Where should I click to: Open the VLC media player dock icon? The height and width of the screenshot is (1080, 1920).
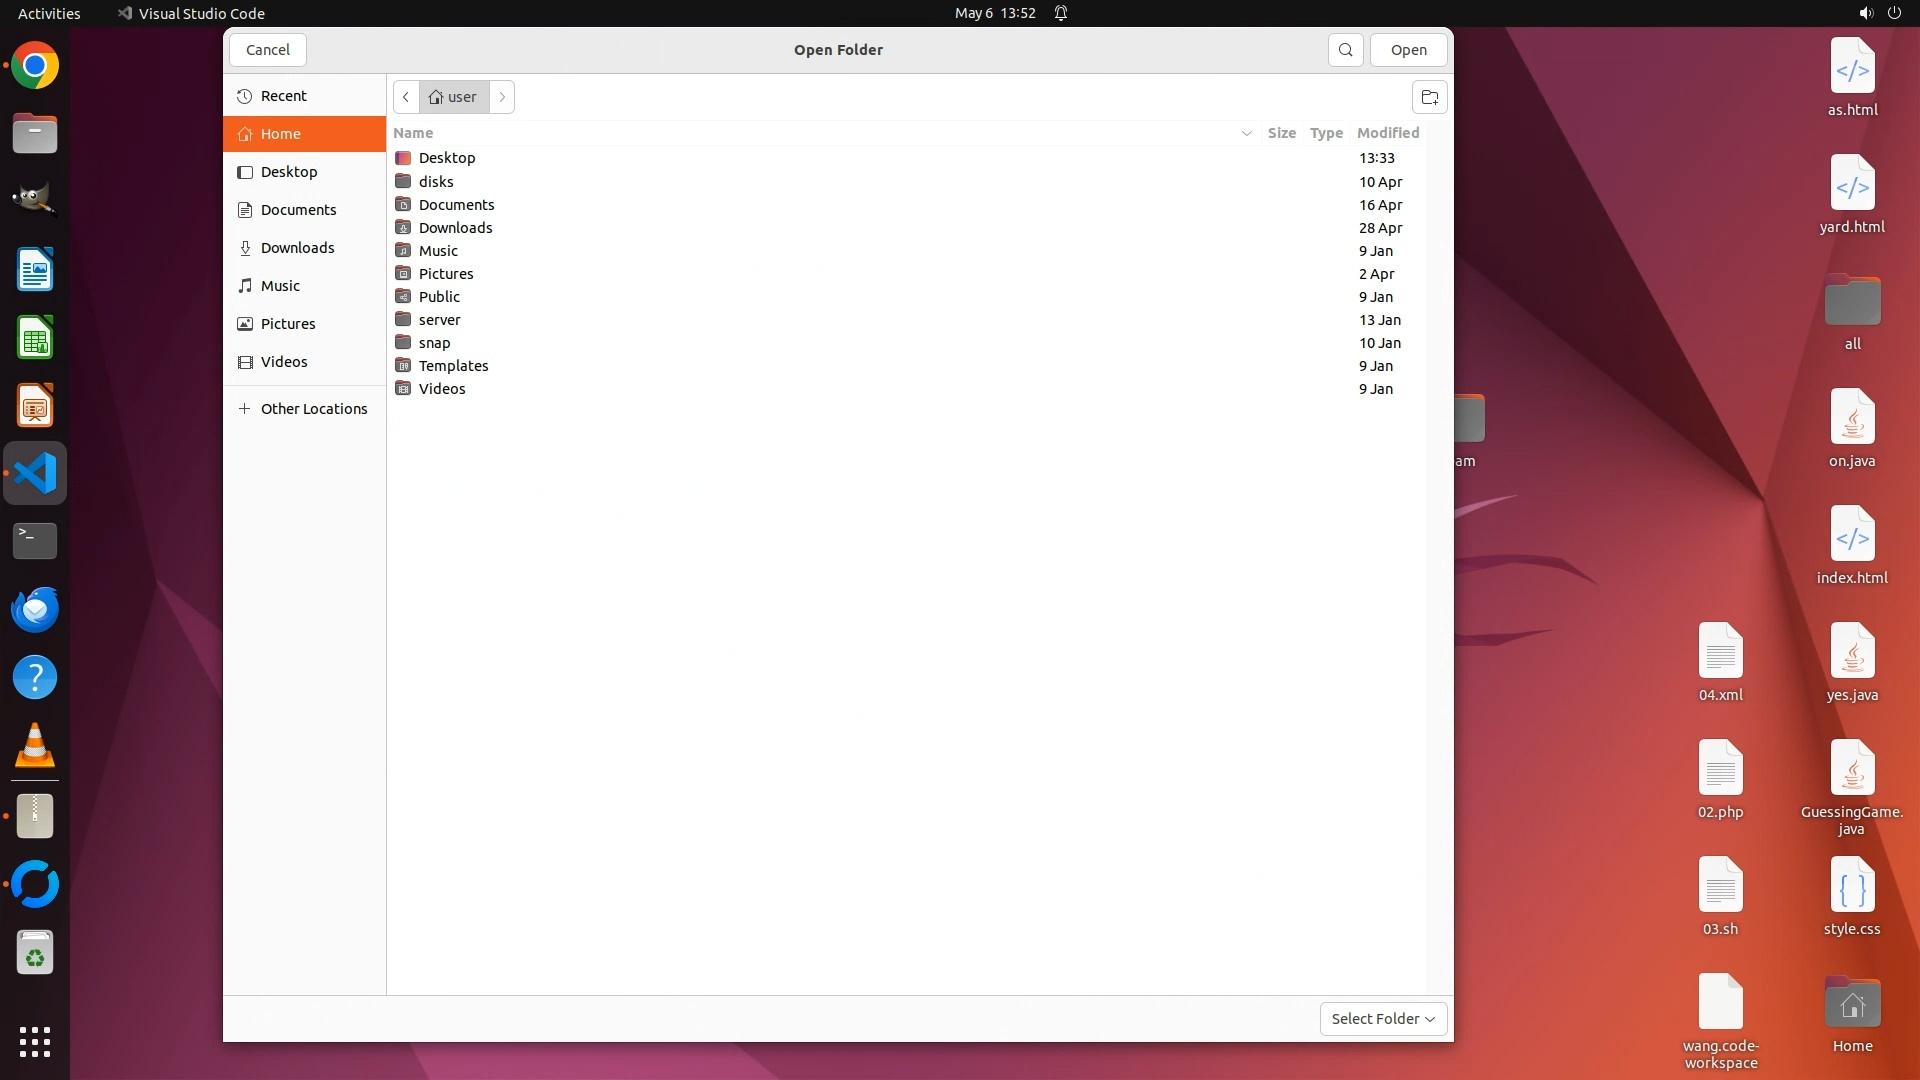point(35,746)
